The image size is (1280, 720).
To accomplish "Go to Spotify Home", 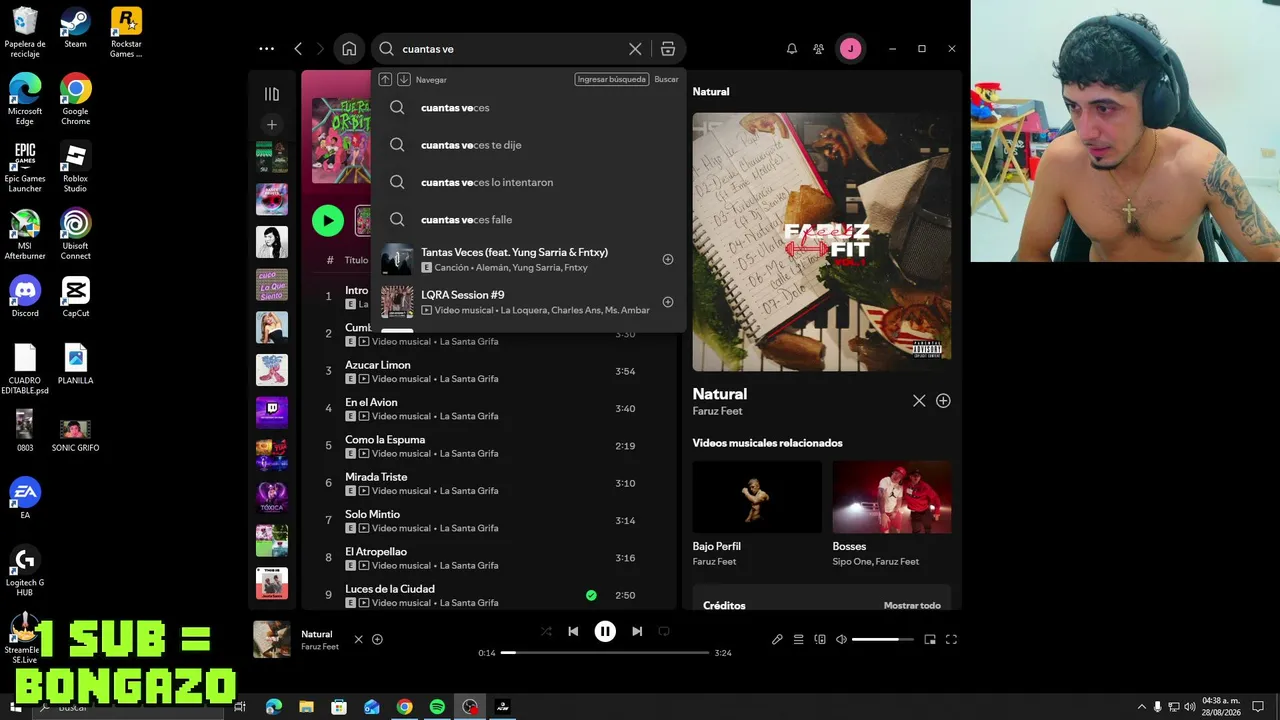I will click(x=349, y=48).
